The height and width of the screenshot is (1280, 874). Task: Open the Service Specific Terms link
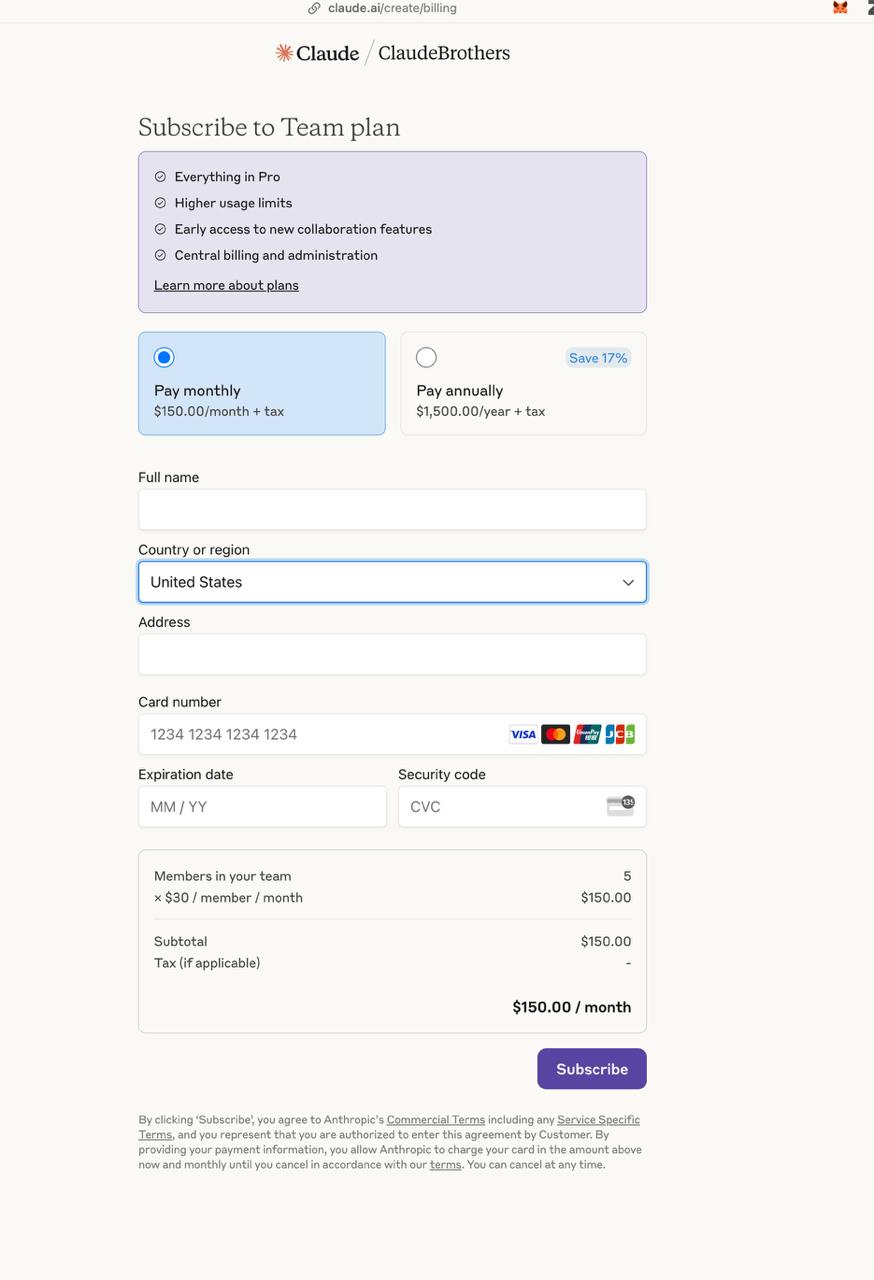point(598,1120)
